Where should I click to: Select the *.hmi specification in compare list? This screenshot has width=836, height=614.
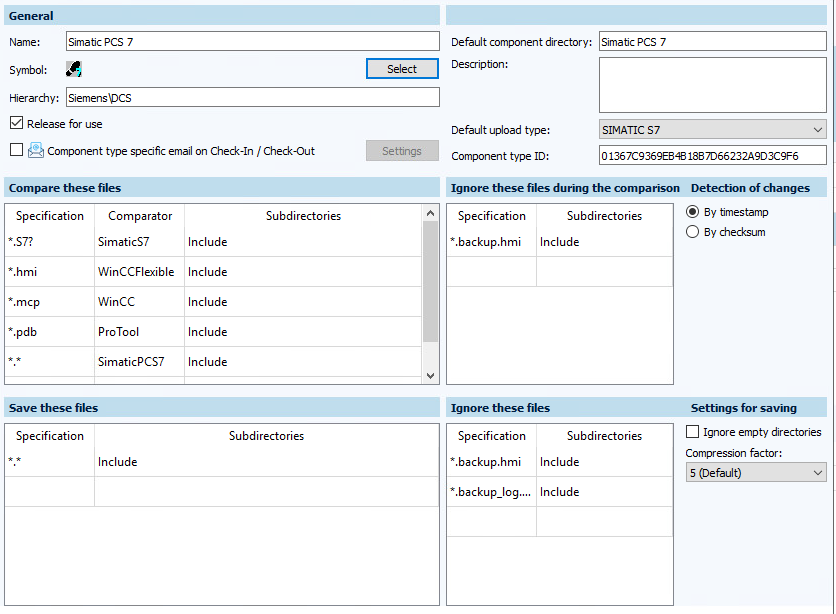(x=50, y=272)
